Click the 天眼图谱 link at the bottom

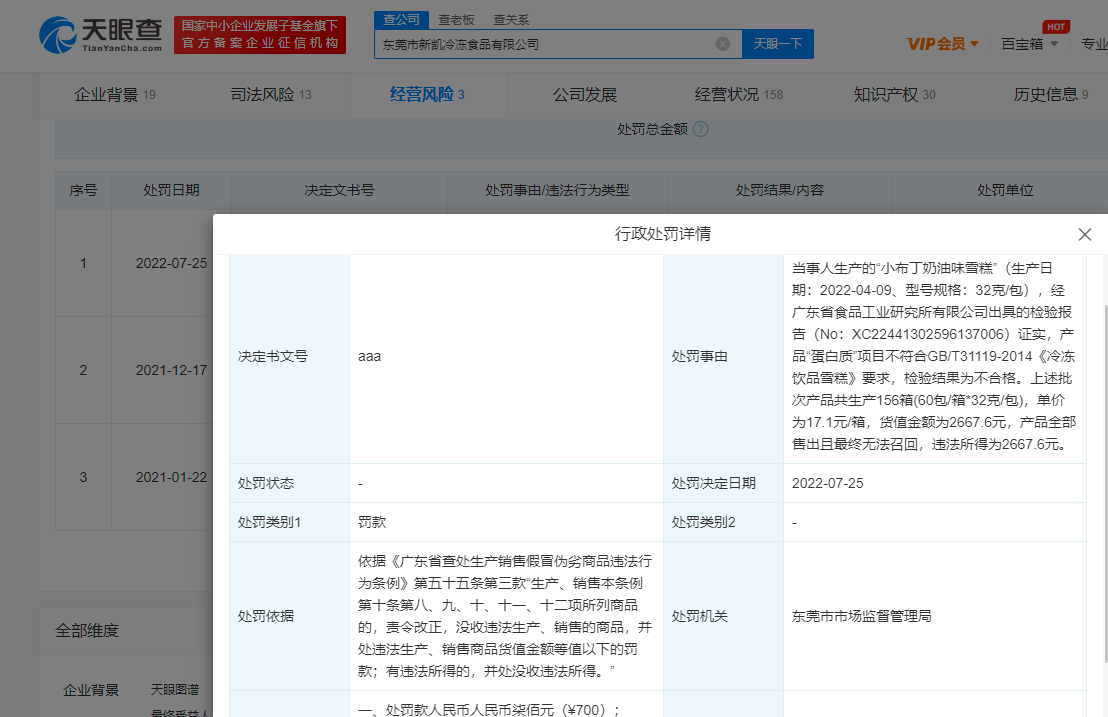tap(175, 689)
